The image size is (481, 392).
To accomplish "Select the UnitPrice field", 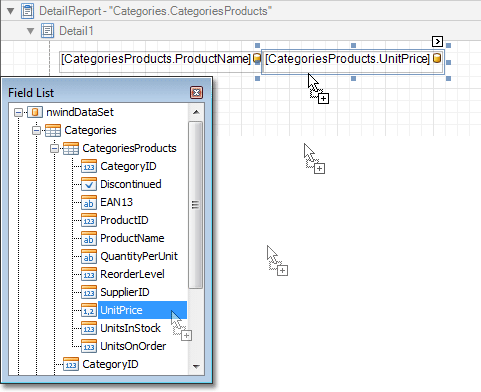I will (142, 310).
